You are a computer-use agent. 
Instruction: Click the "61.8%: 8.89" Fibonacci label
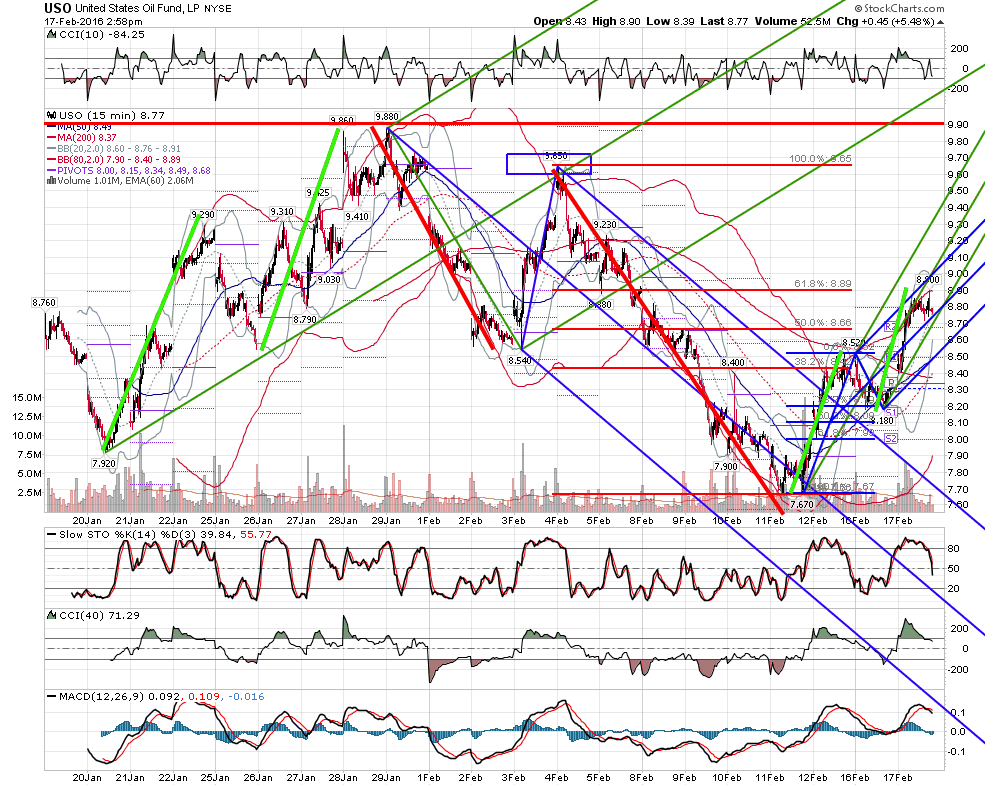click(x=822, y=284)
